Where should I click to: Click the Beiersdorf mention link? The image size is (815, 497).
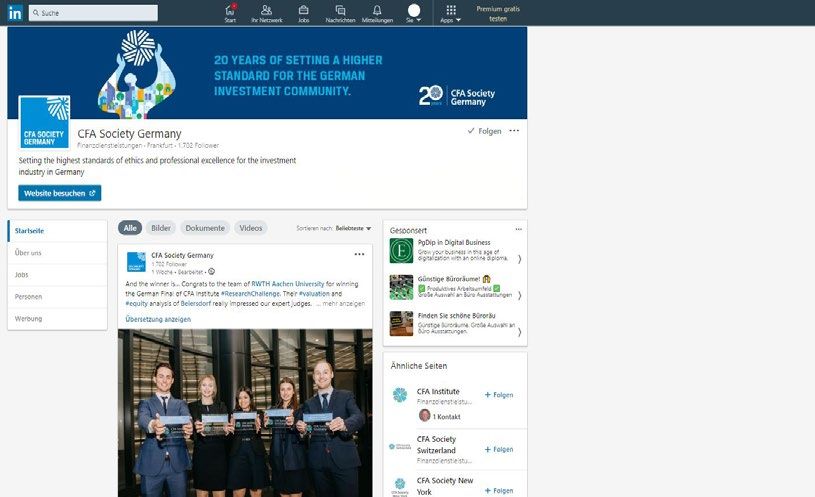coord(196,303)
